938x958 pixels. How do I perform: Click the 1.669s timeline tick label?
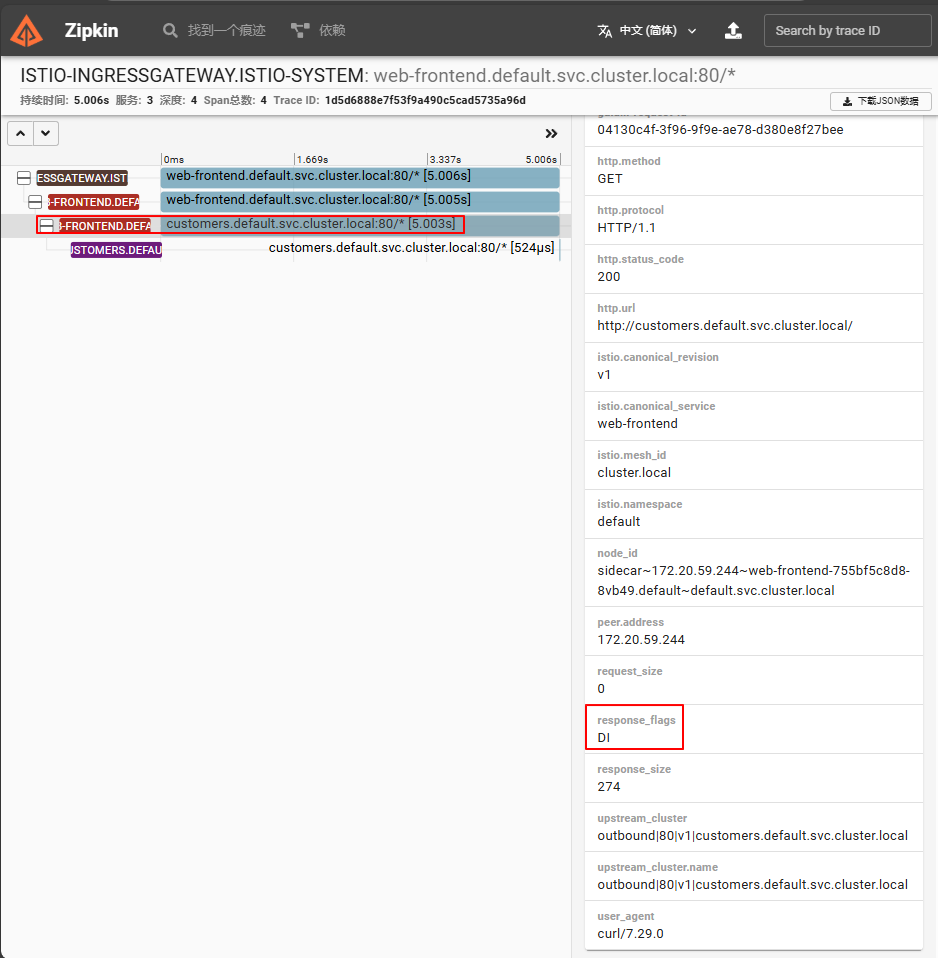click(312, 159)
